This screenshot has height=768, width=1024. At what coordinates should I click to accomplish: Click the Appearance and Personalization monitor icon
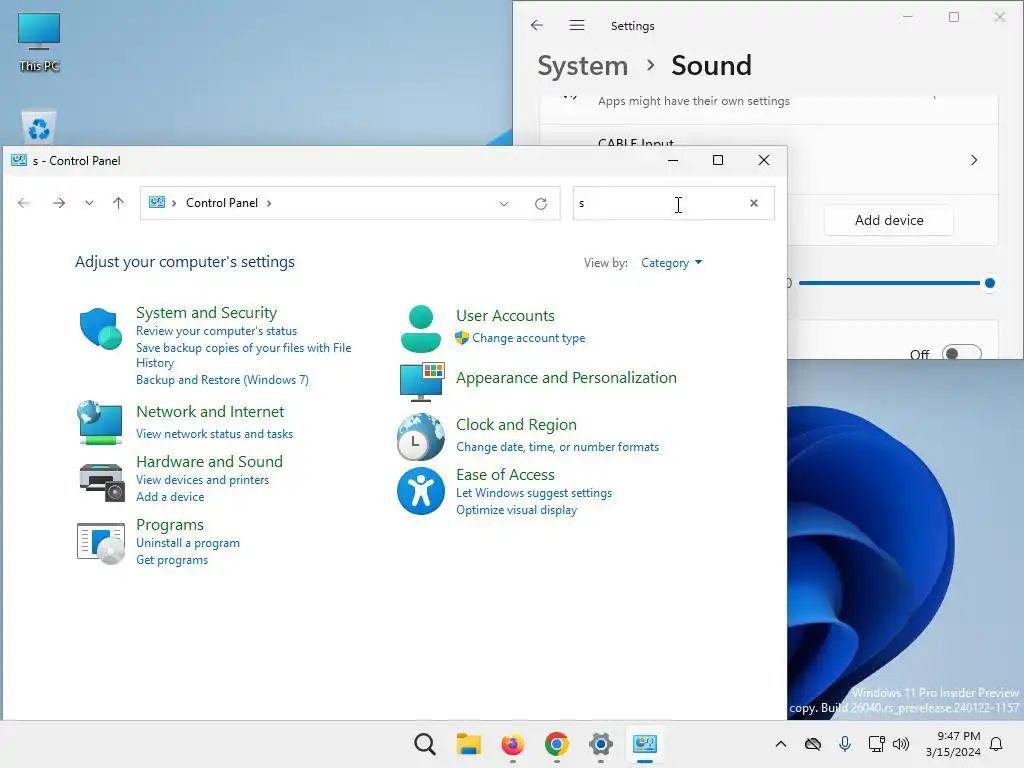tap(422, 381)
